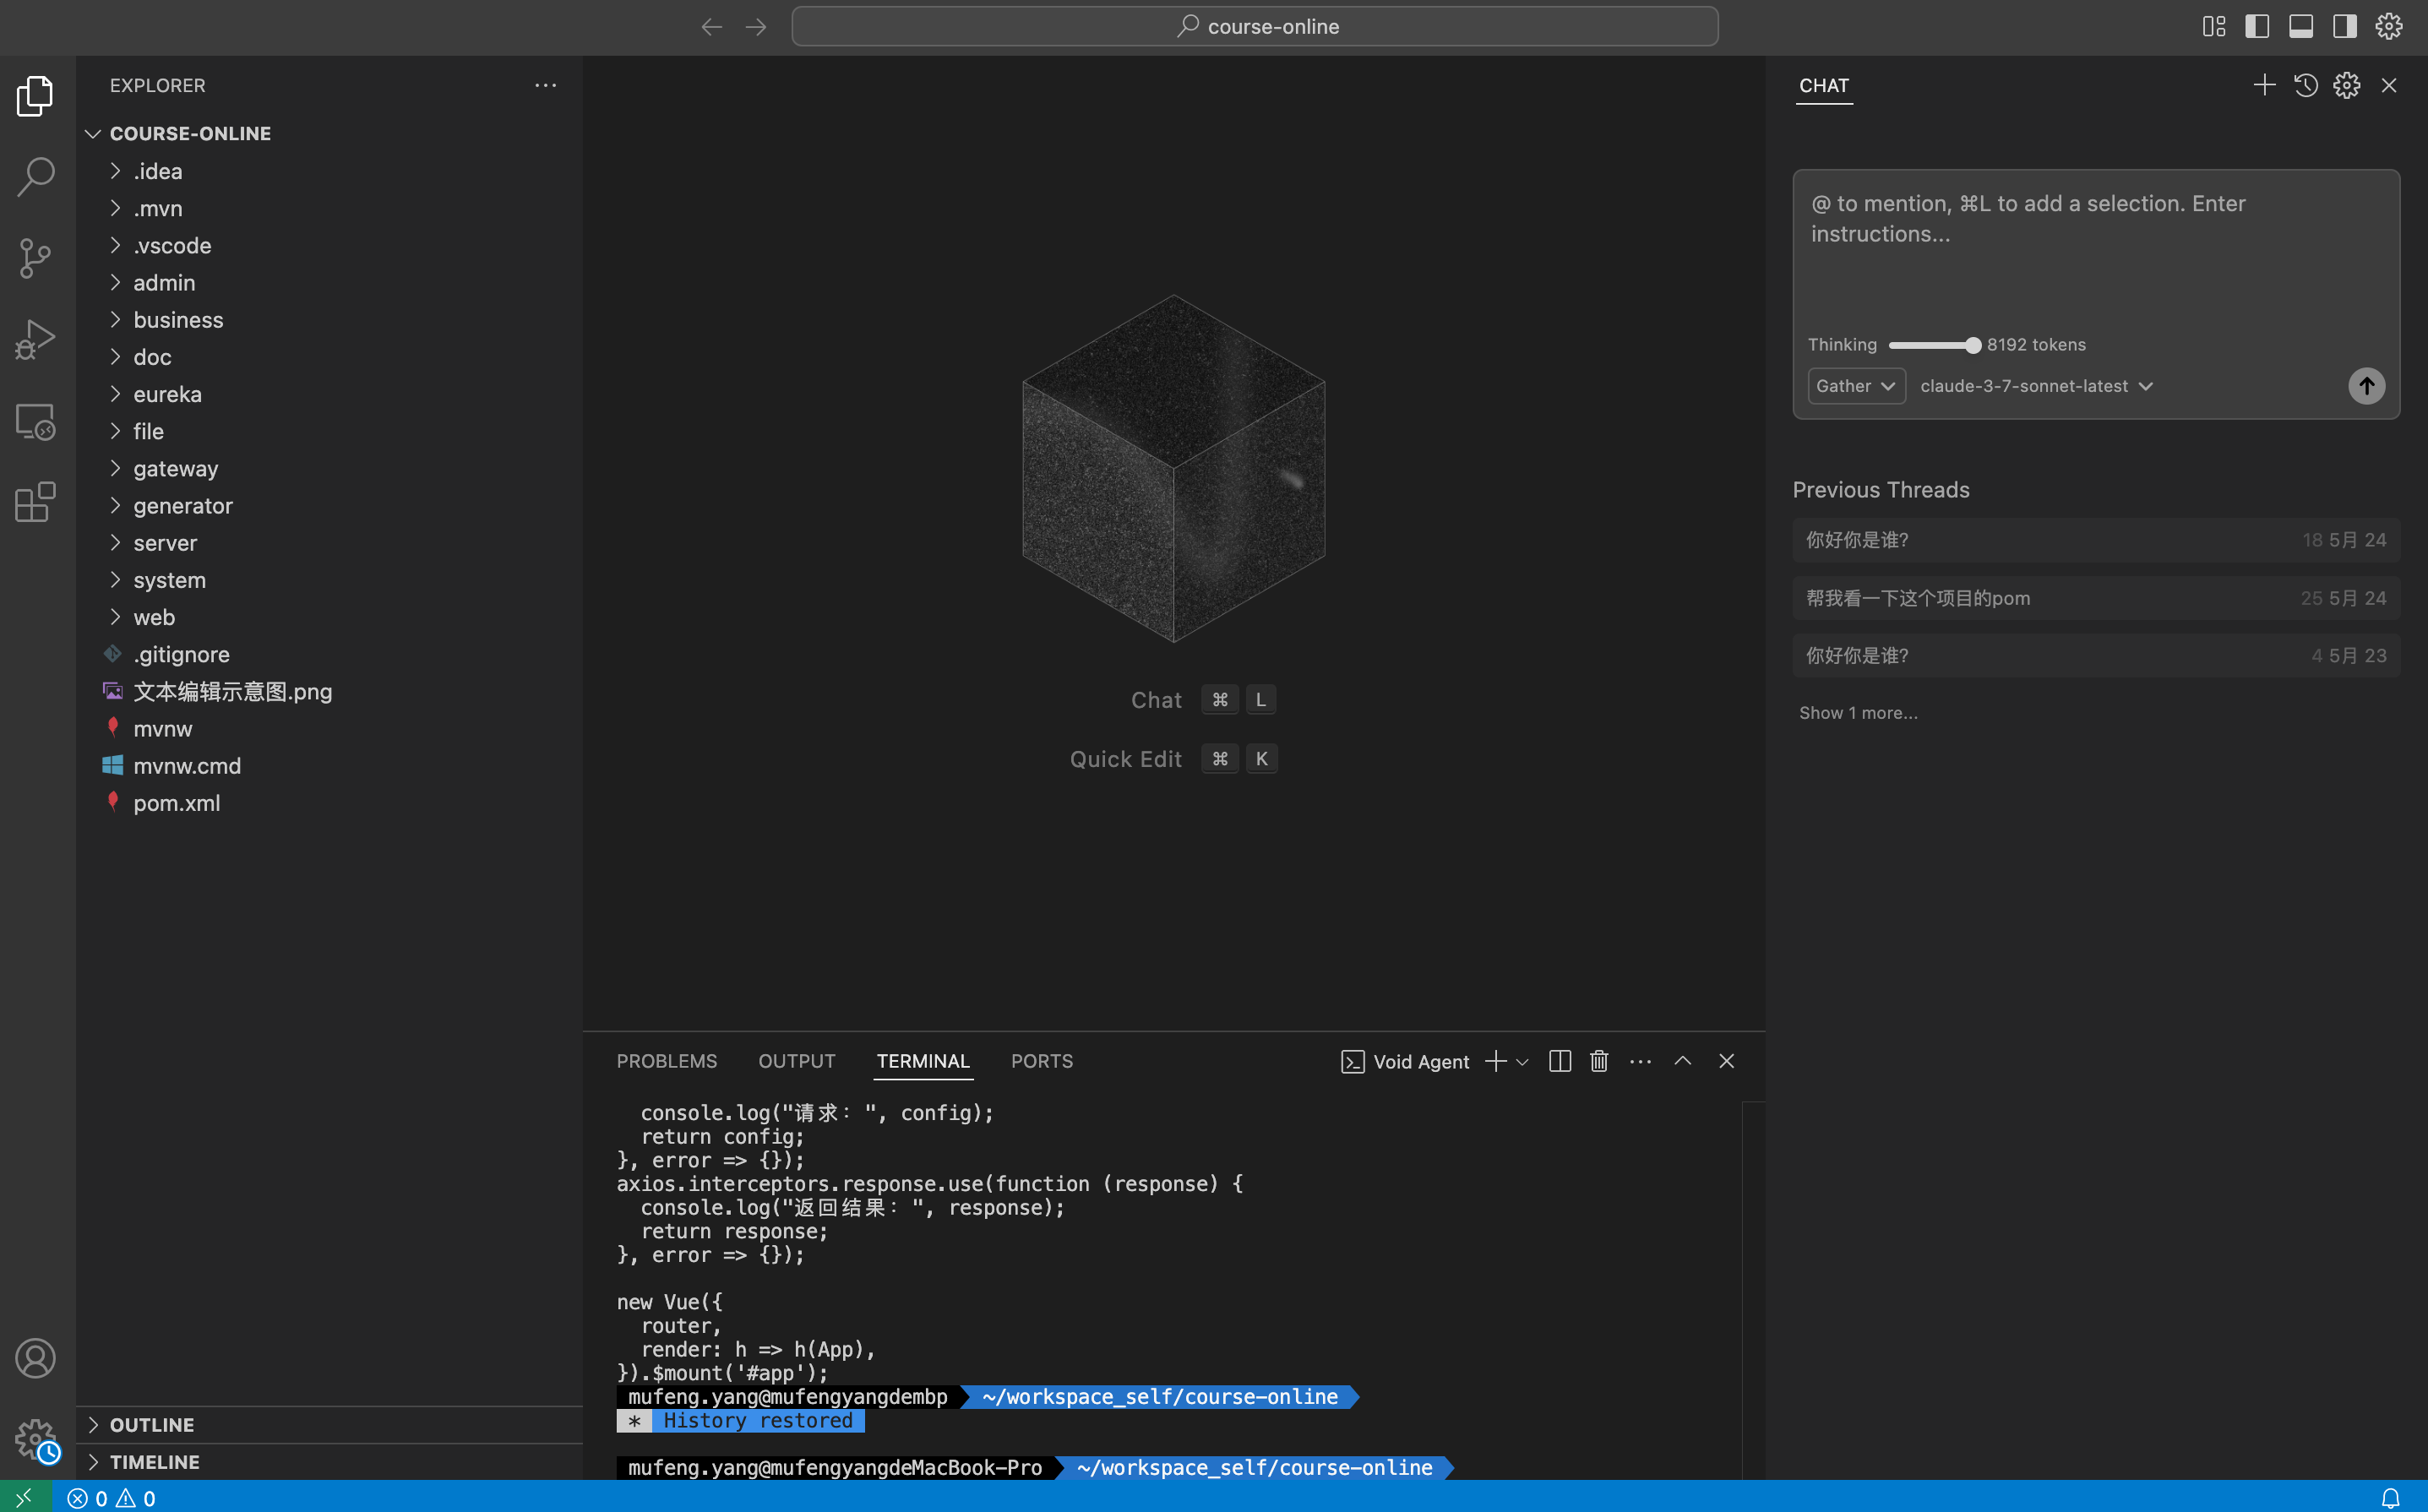Screen dimensions: 2428x1512
Task: Expand the TIMELINE section
Action: (x=329, y=1462)
